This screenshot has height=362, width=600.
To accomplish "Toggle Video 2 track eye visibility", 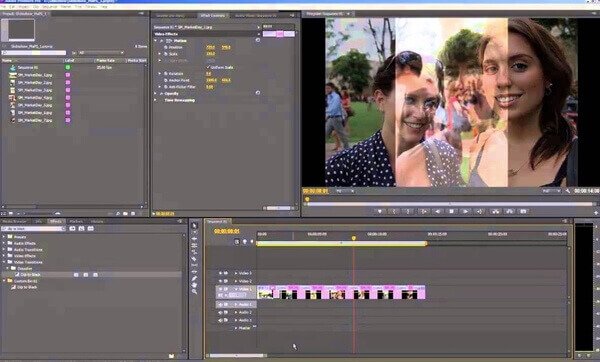I will point(220,281).
